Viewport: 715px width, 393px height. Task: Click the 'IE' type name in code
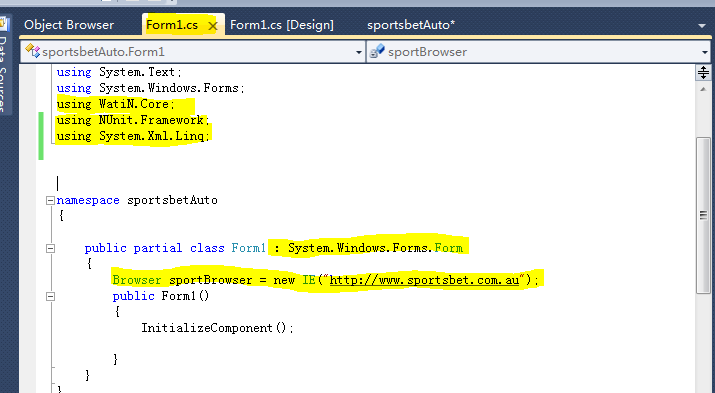309,279
